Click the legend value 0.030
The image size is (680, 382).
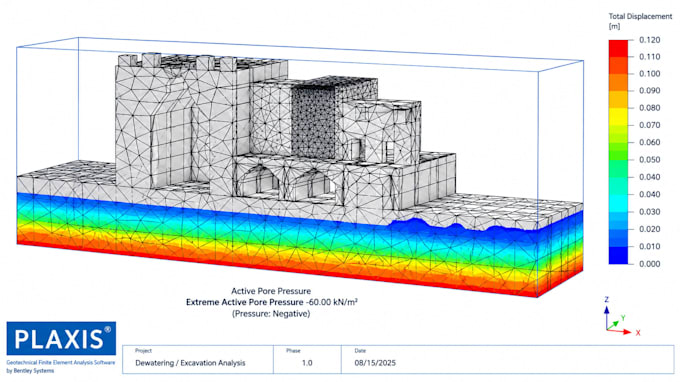pos(650,212)
